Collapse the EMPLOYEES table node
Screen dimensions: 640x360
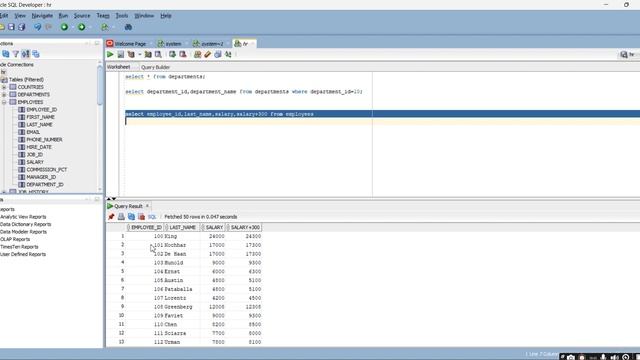pyautogui.click(x=4, y=102)
